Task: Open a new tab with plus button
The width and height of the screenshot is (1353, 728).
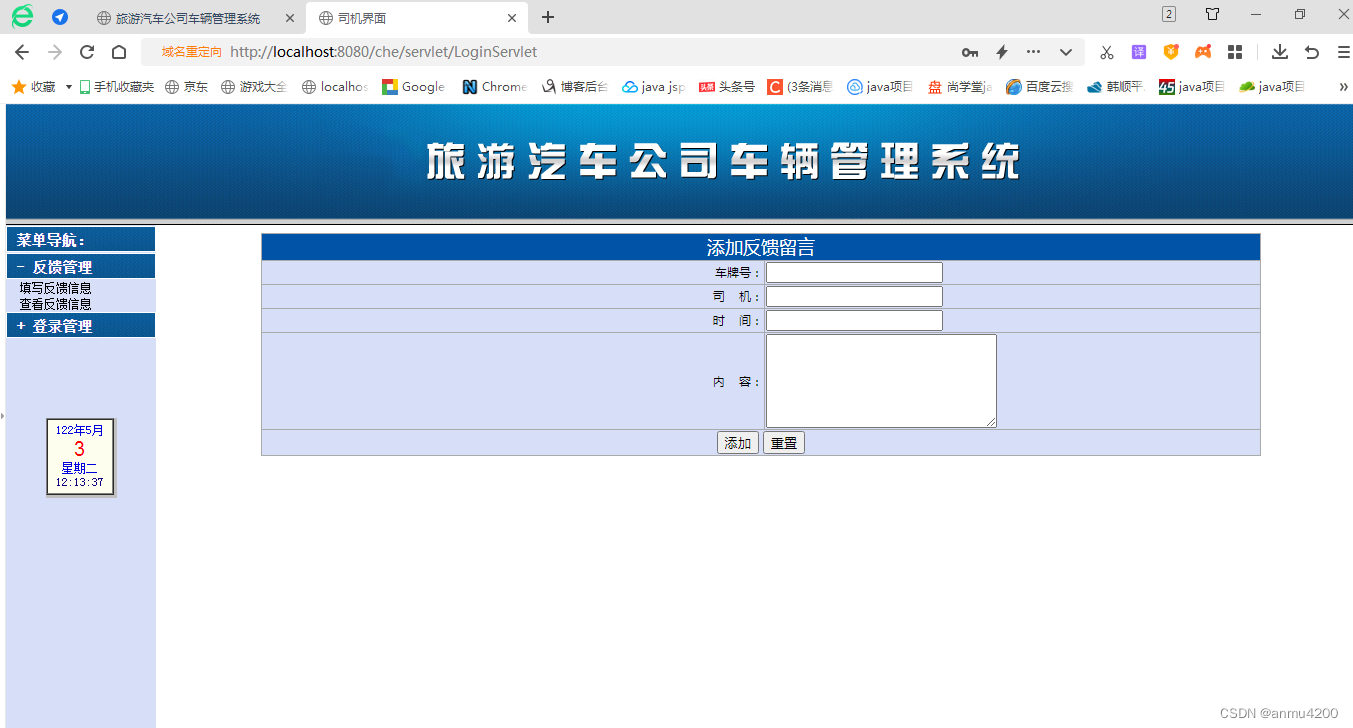Action: pyautogui.click(x=548, y=17)
